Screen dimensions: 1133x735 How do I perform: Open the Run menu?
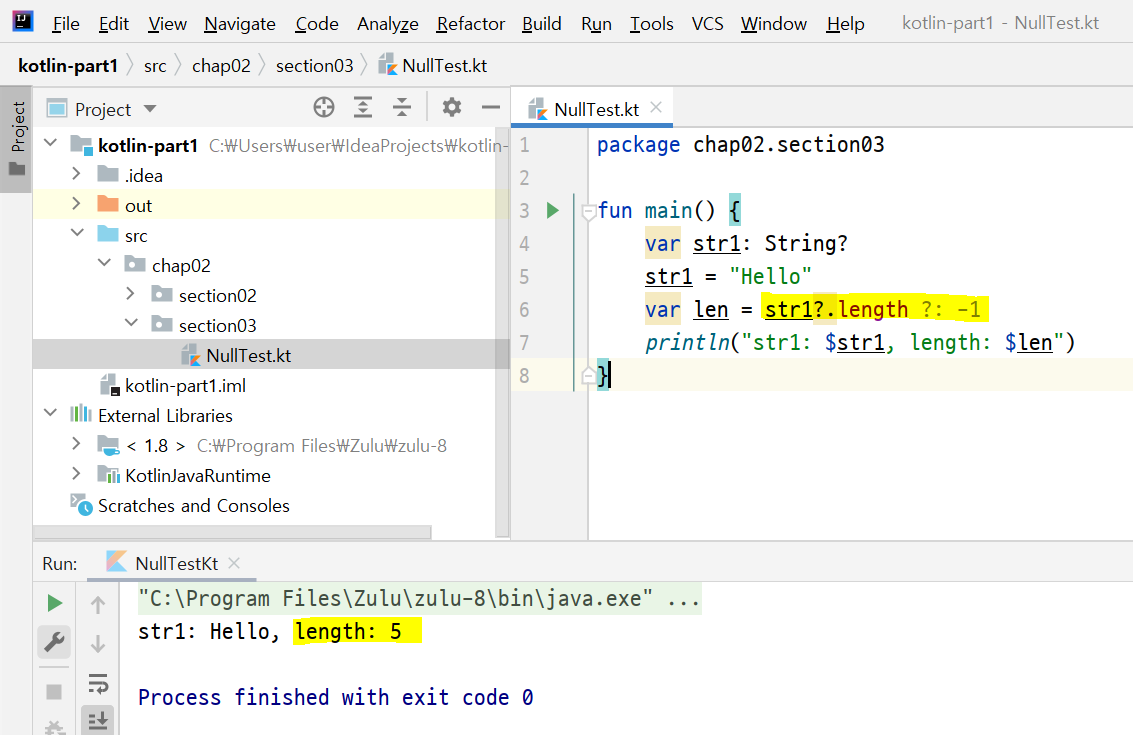[596, 24]
